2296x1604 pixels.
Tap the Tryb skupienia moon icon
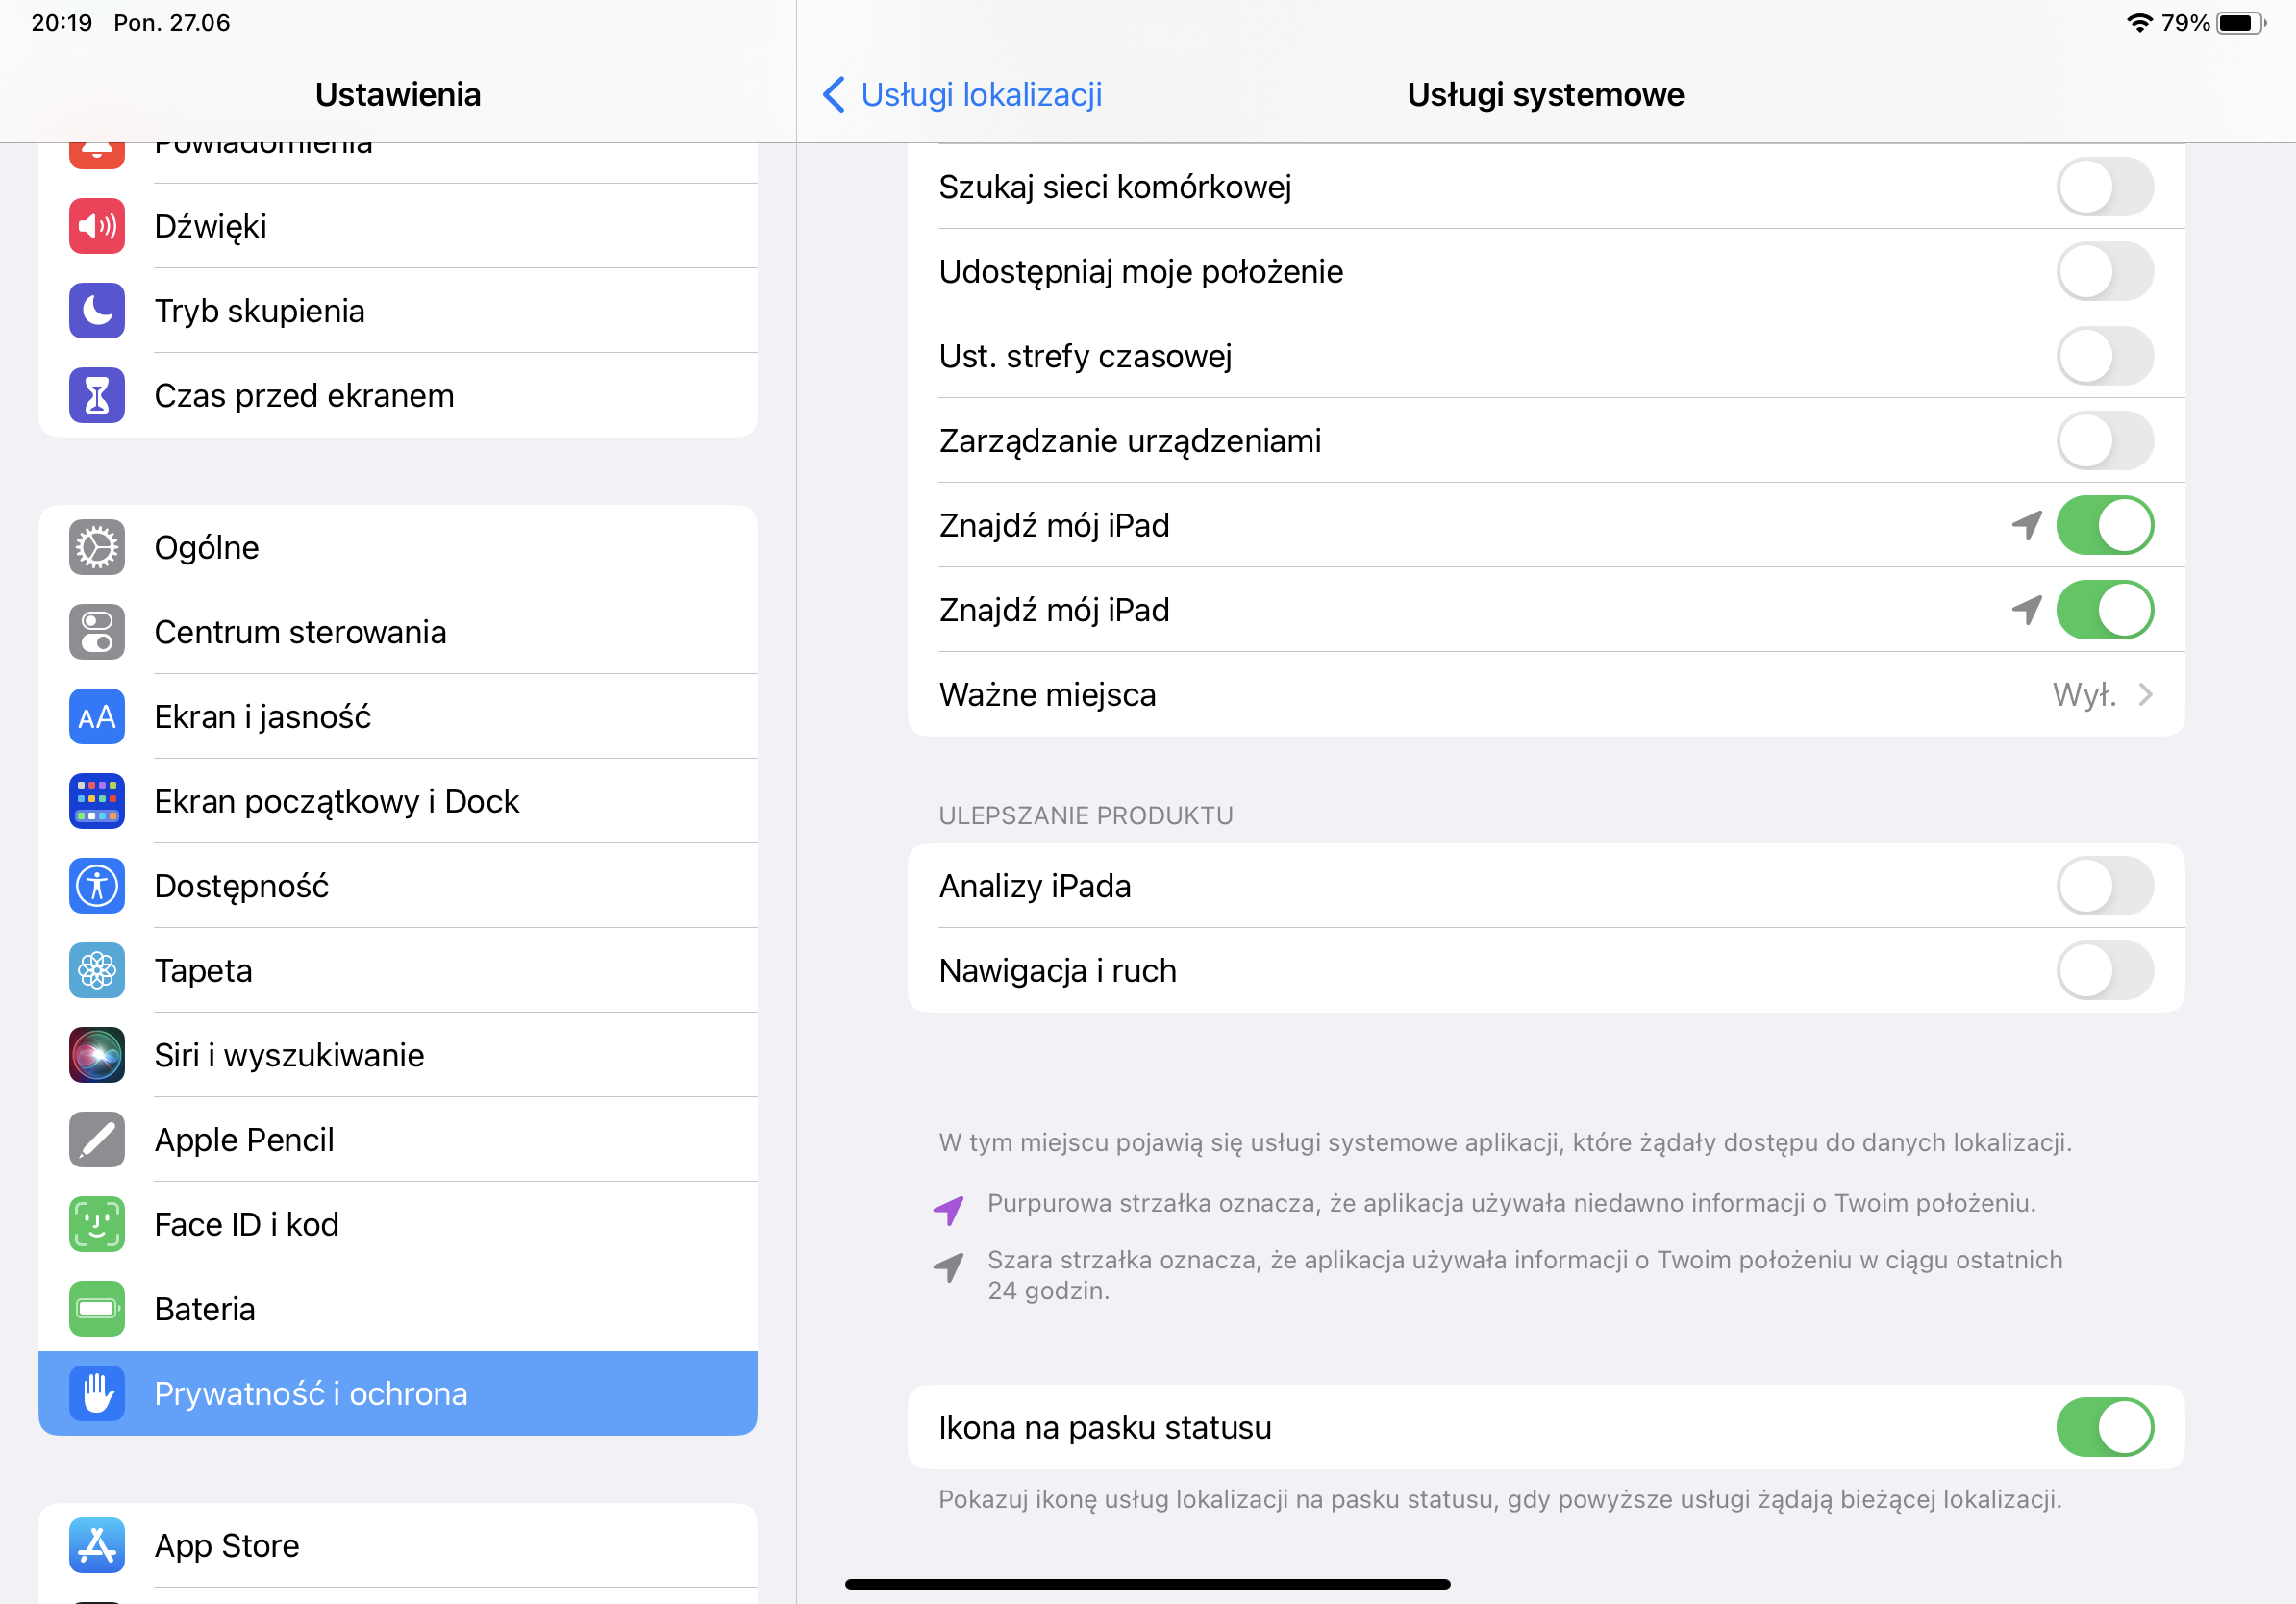[97, 311]
